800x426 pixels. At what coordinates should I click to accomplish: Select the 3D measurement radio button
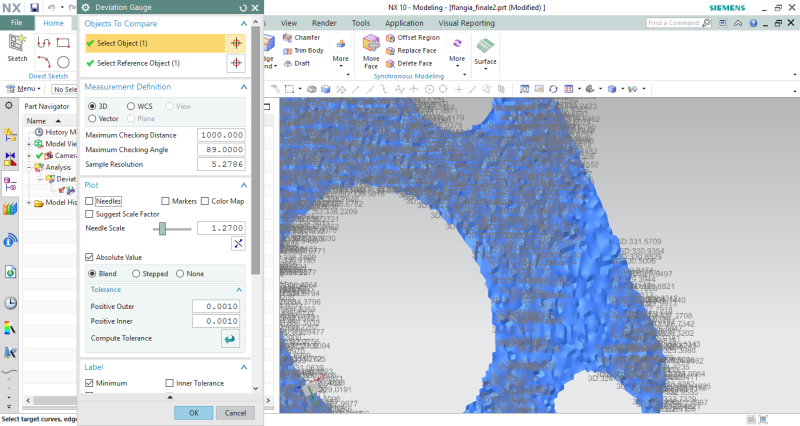(92, 106)
